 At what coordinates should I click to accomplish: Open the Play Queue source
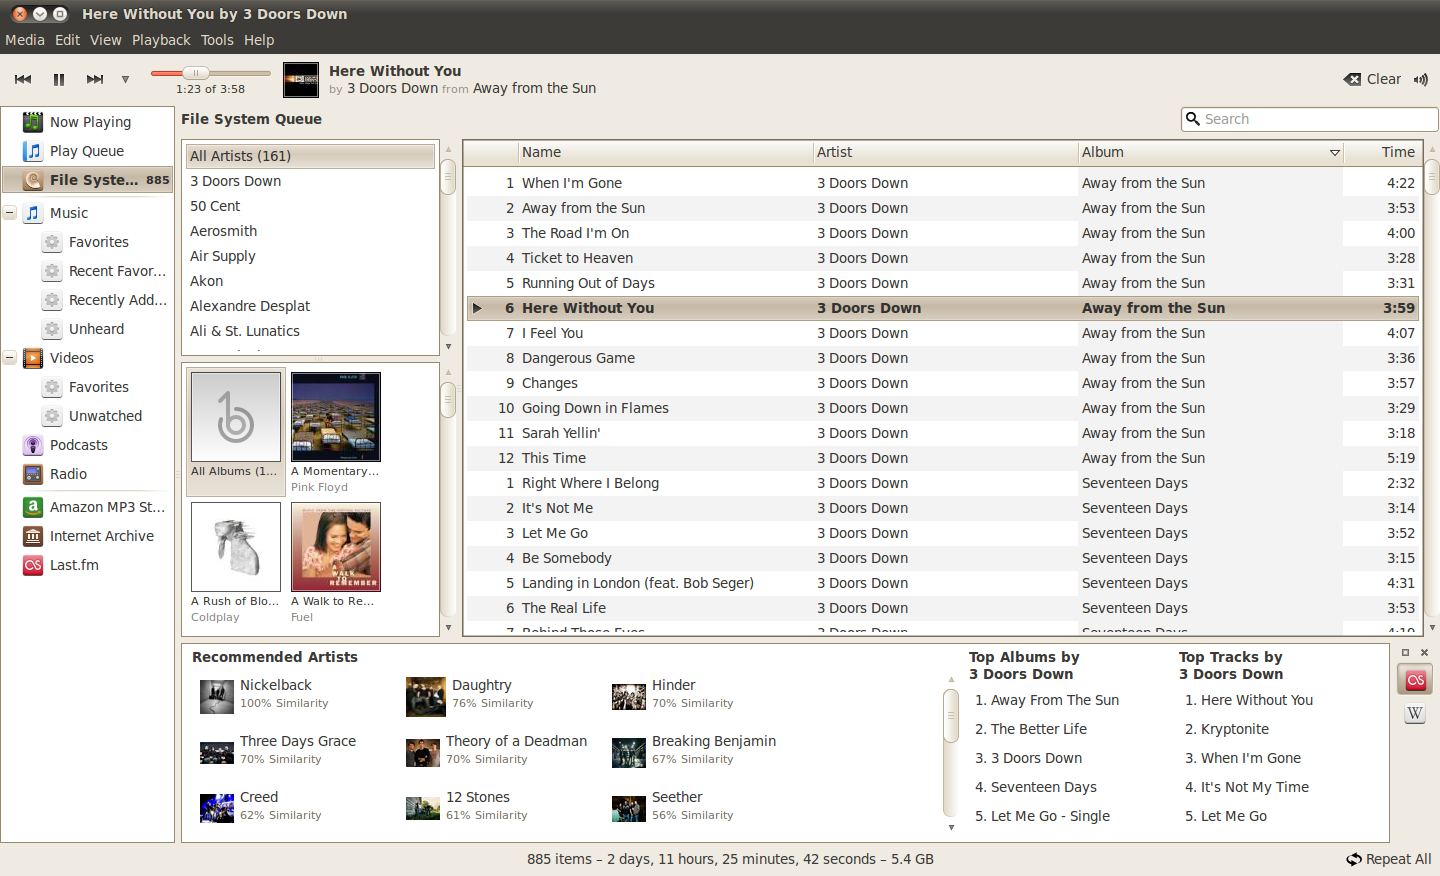point(87,151)
